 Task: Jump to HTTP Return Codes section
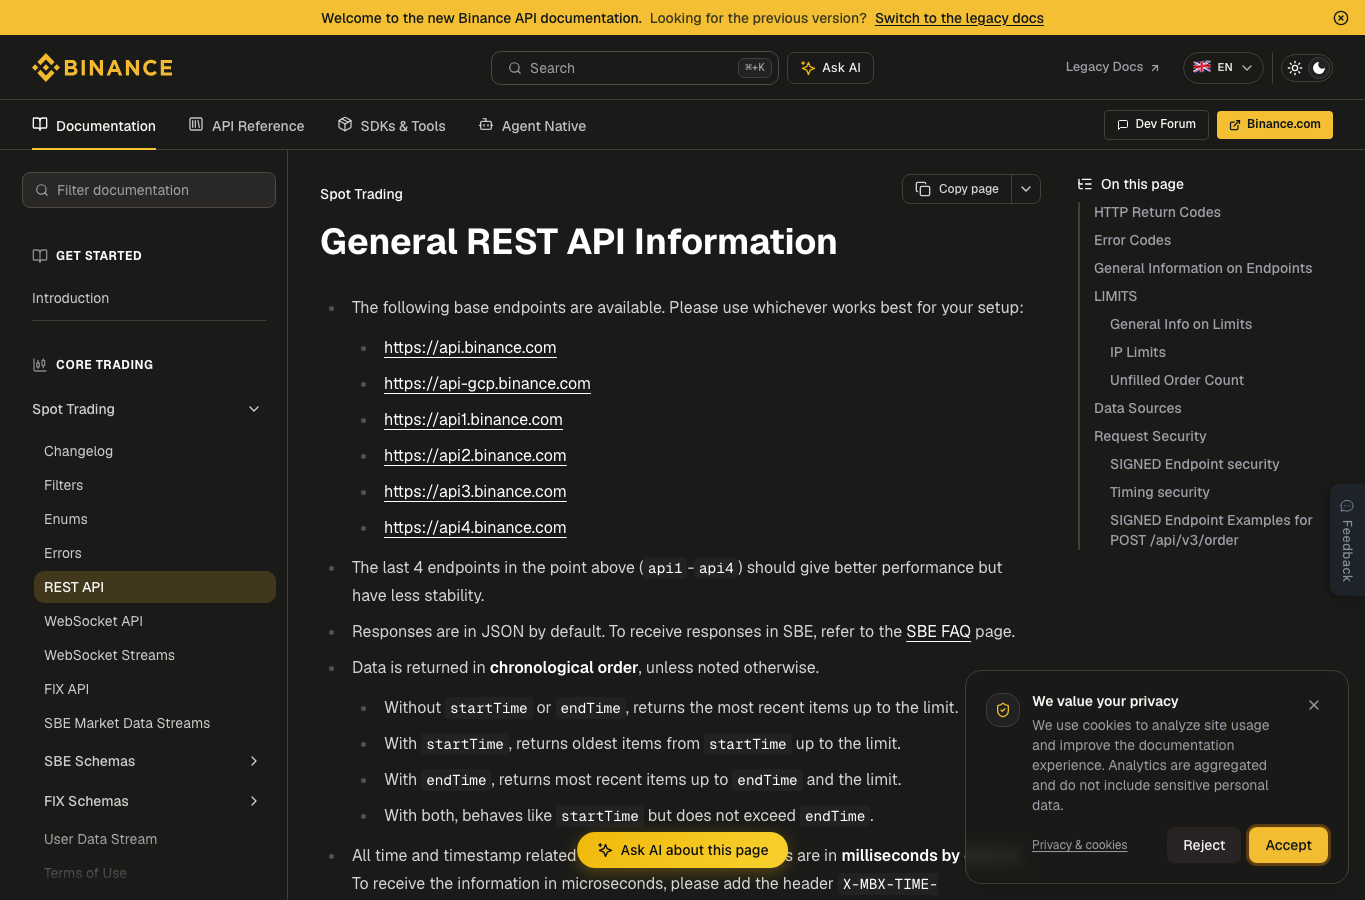pos(1157,212)
